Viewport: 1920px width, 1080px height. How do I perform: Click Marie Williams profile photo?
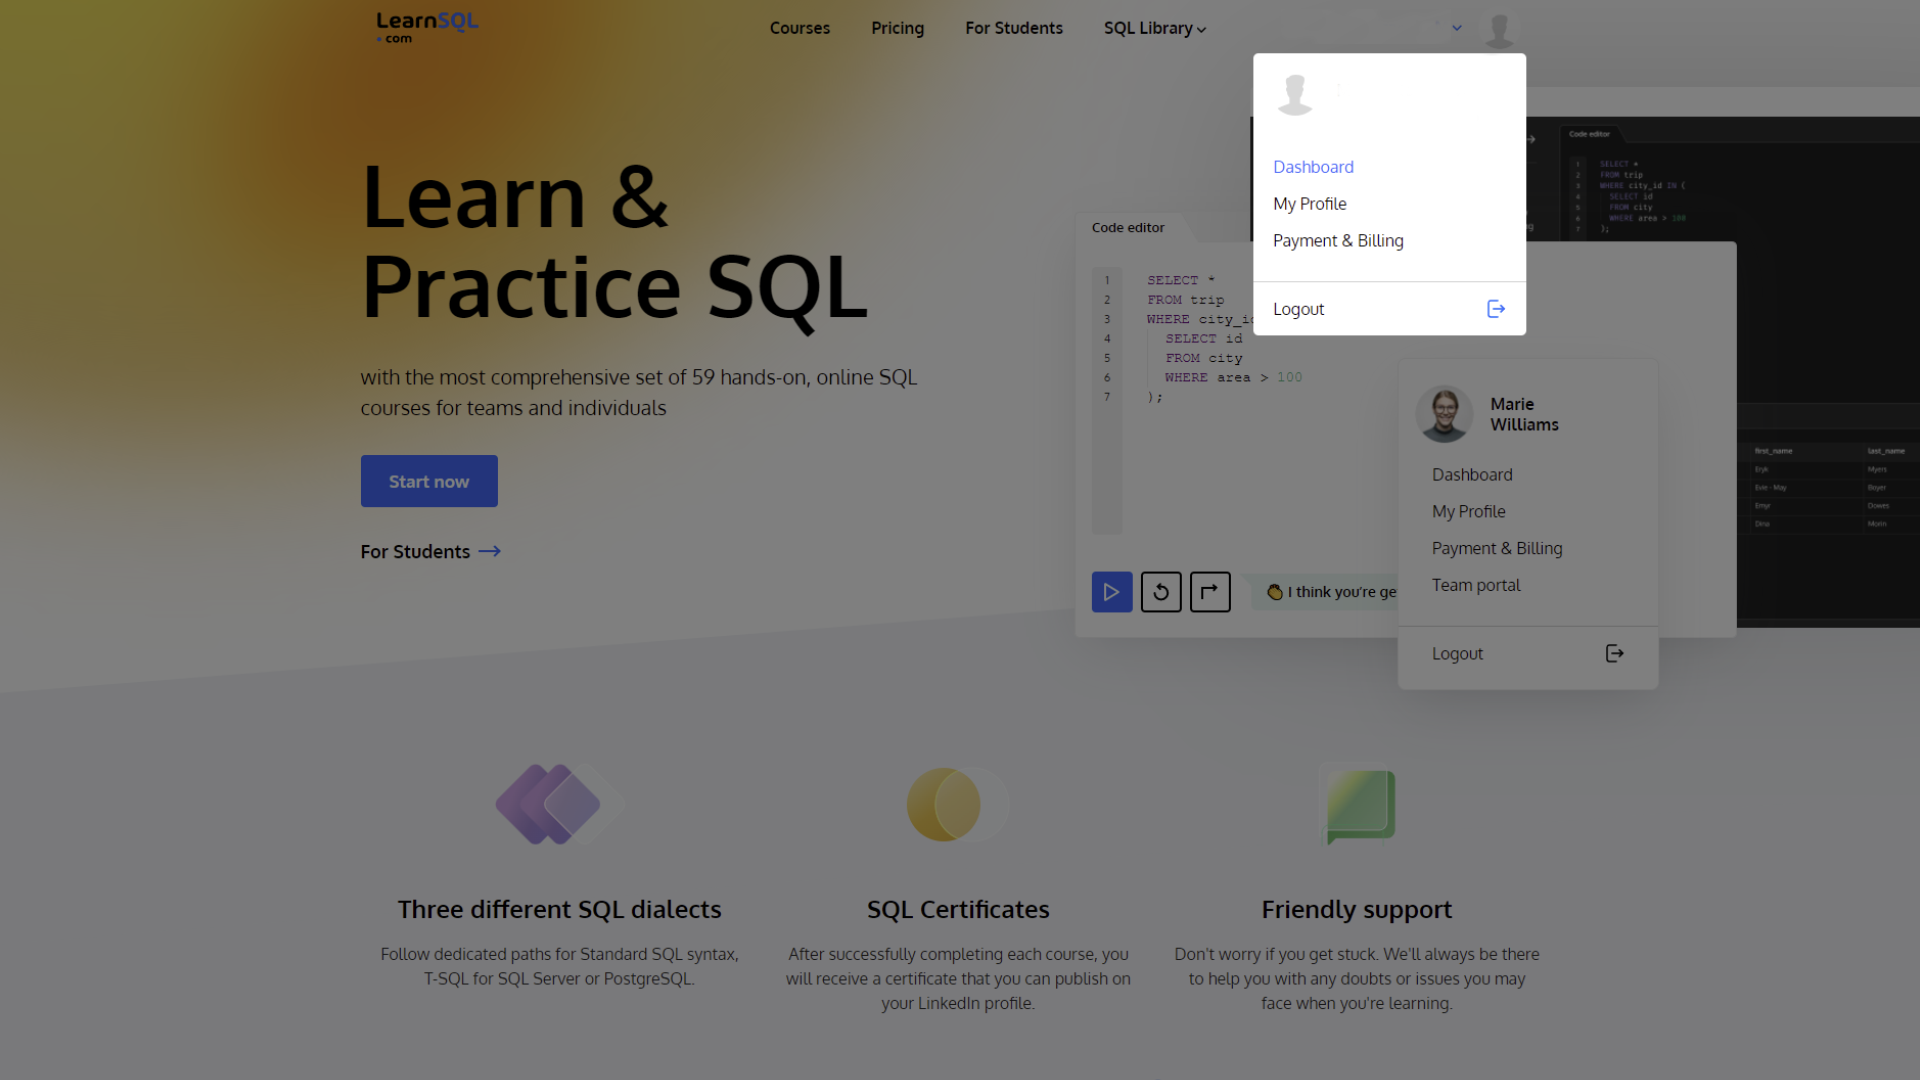click(1444, 414)
